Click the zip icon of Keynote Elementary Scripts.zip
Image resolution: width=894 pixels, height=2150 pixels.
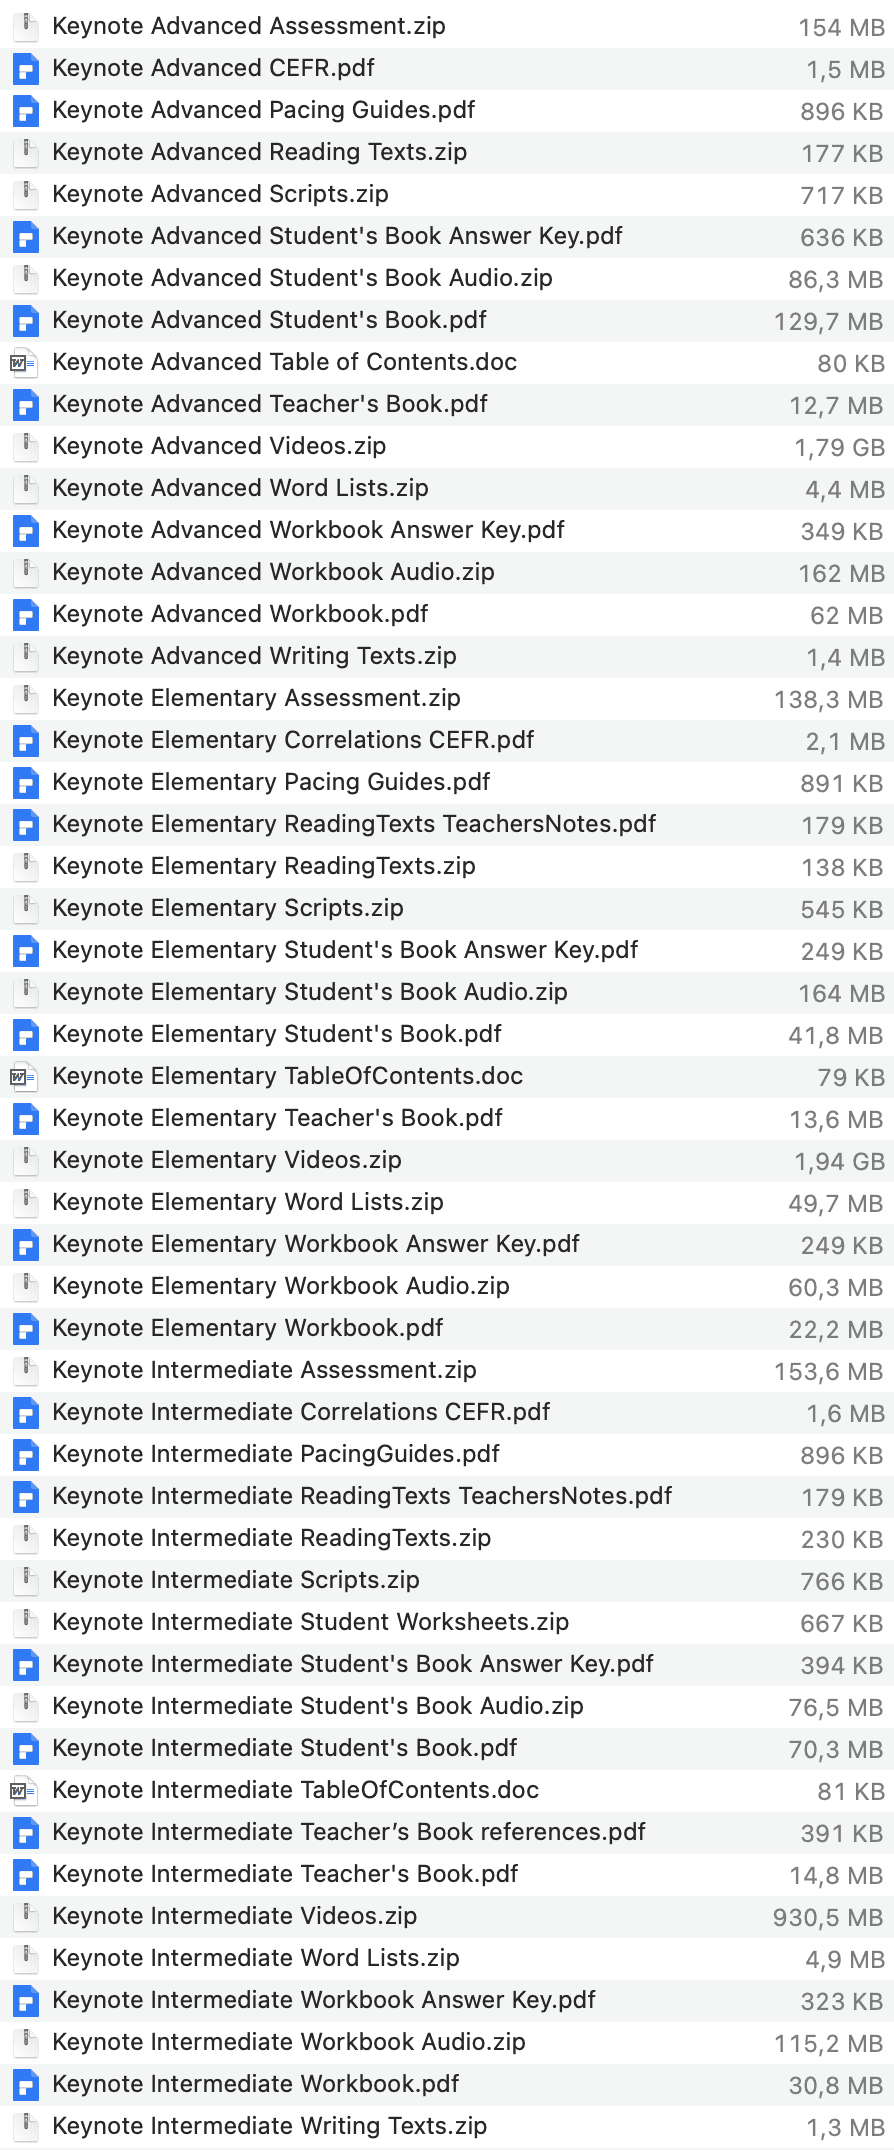[x=25, y=908]
